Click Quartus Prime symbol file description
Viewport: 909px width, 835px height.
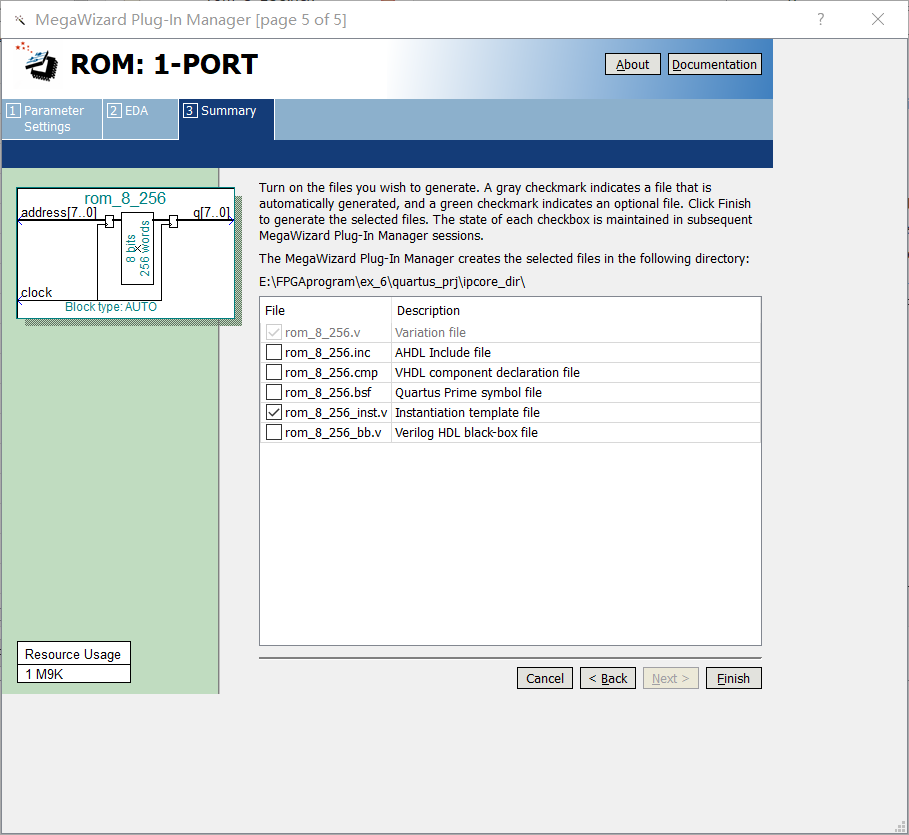pos(468,393)
